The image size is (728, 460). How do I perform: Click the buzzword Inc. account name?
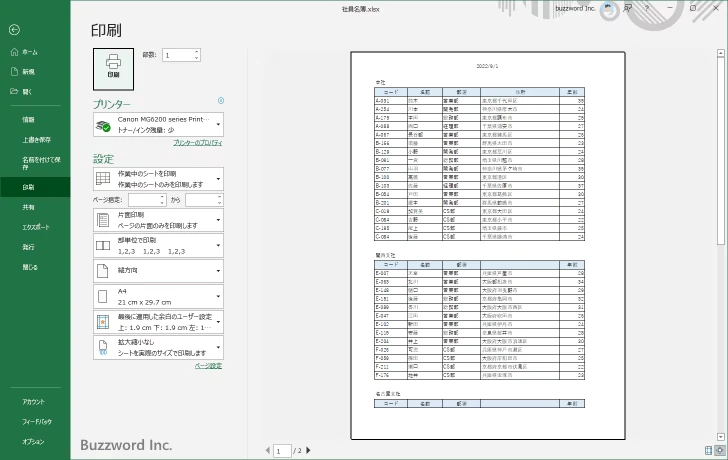pos(575,8)
